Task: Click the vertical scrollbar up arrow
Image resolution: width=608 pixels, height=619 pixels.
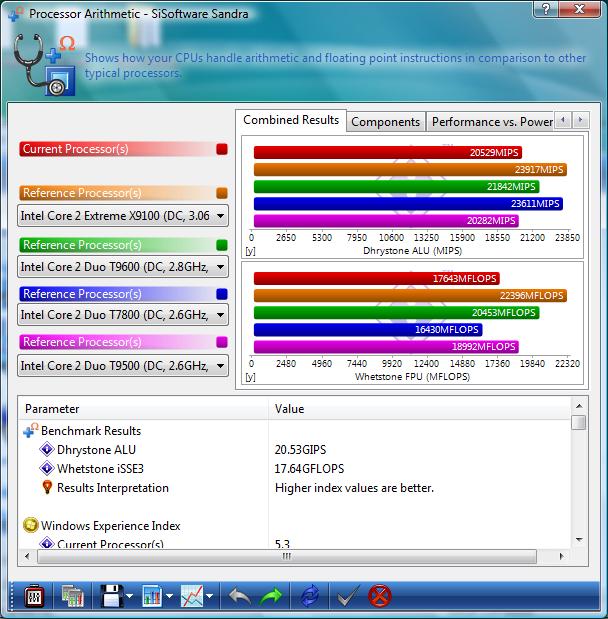Action: 579,406
